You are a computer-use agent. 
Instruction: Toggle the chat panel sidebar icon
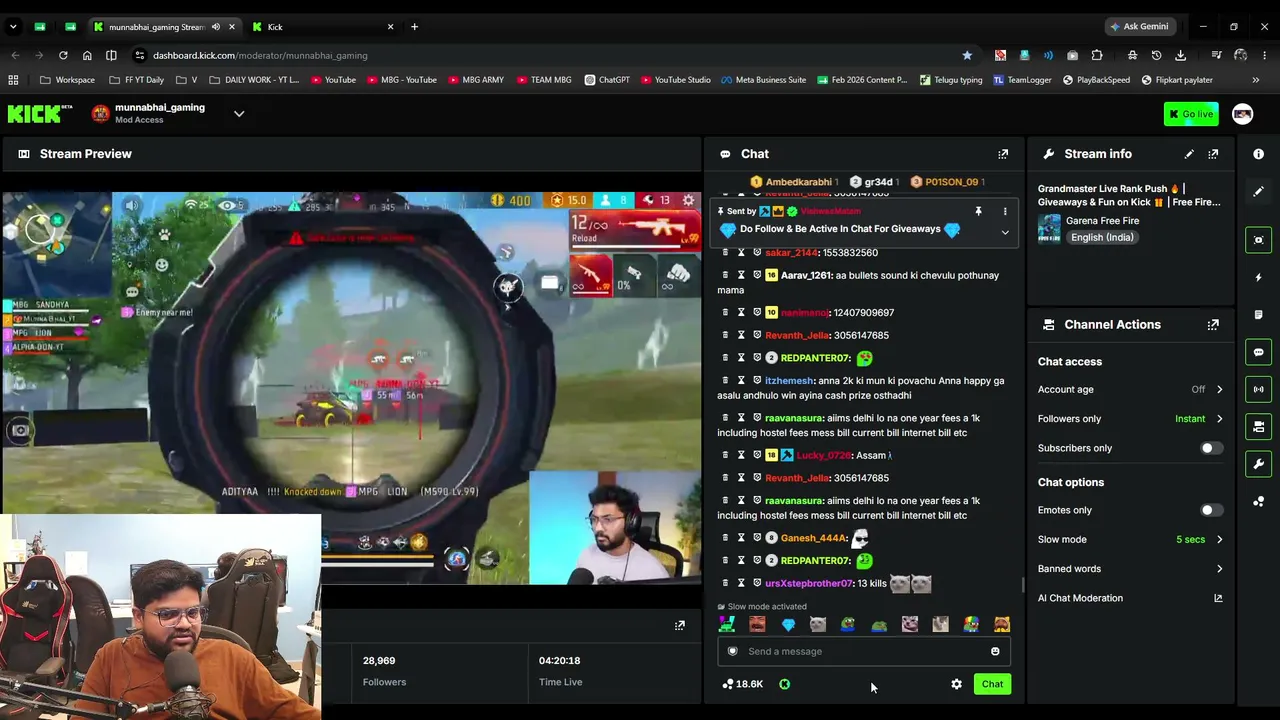coord(1258,352)
